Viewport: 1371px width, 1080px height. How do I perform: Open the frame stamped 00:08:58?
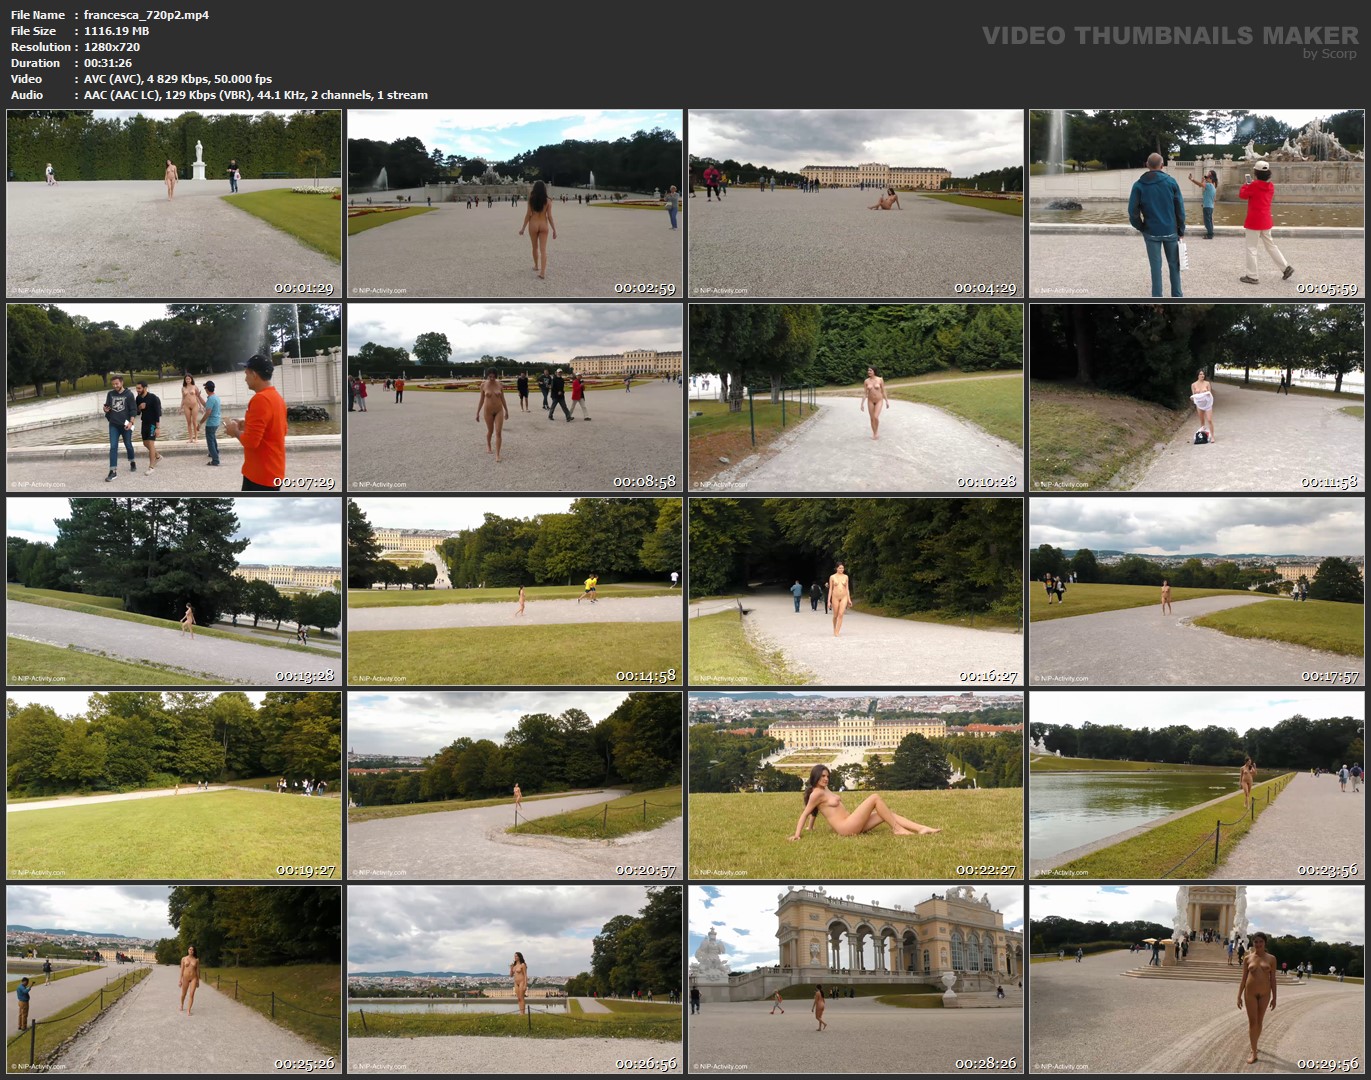(x=515, y=398)
